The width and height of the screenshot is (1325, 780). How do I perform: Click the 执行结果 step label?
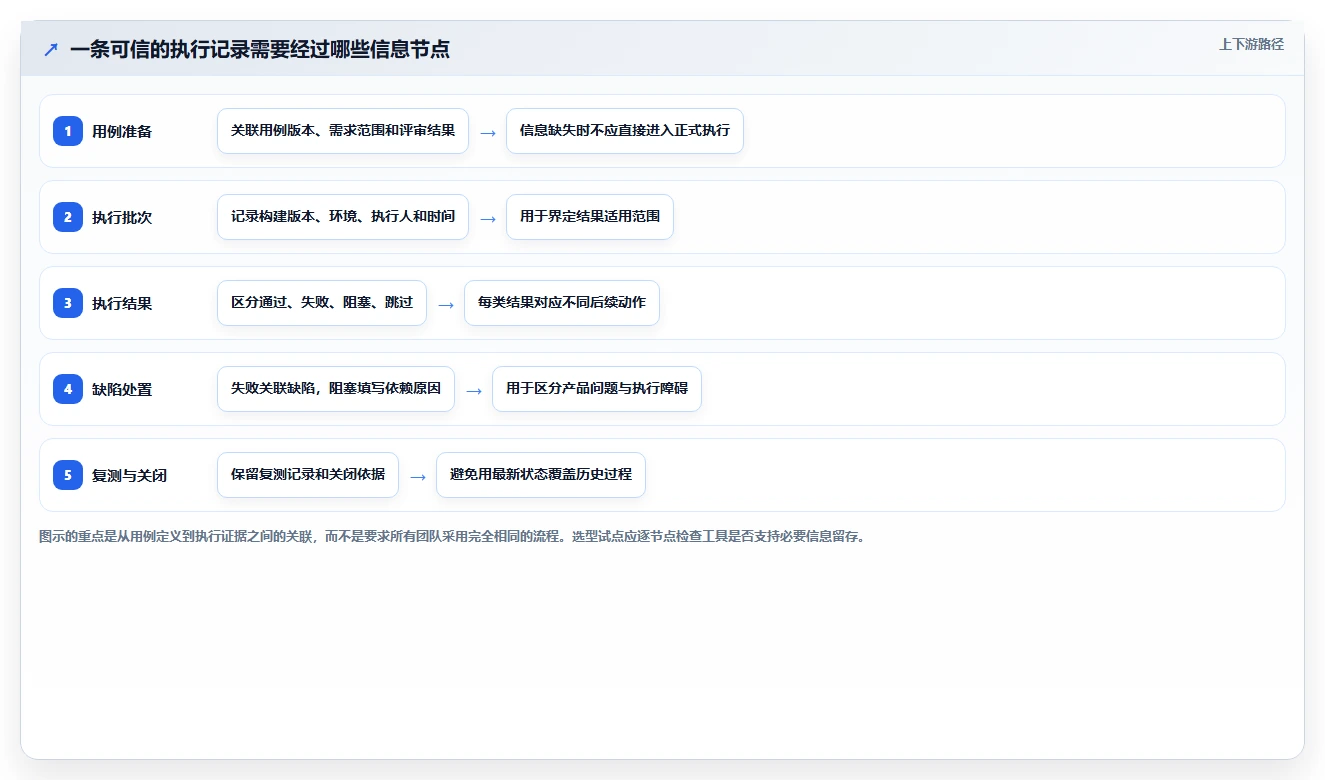[122, 303]
